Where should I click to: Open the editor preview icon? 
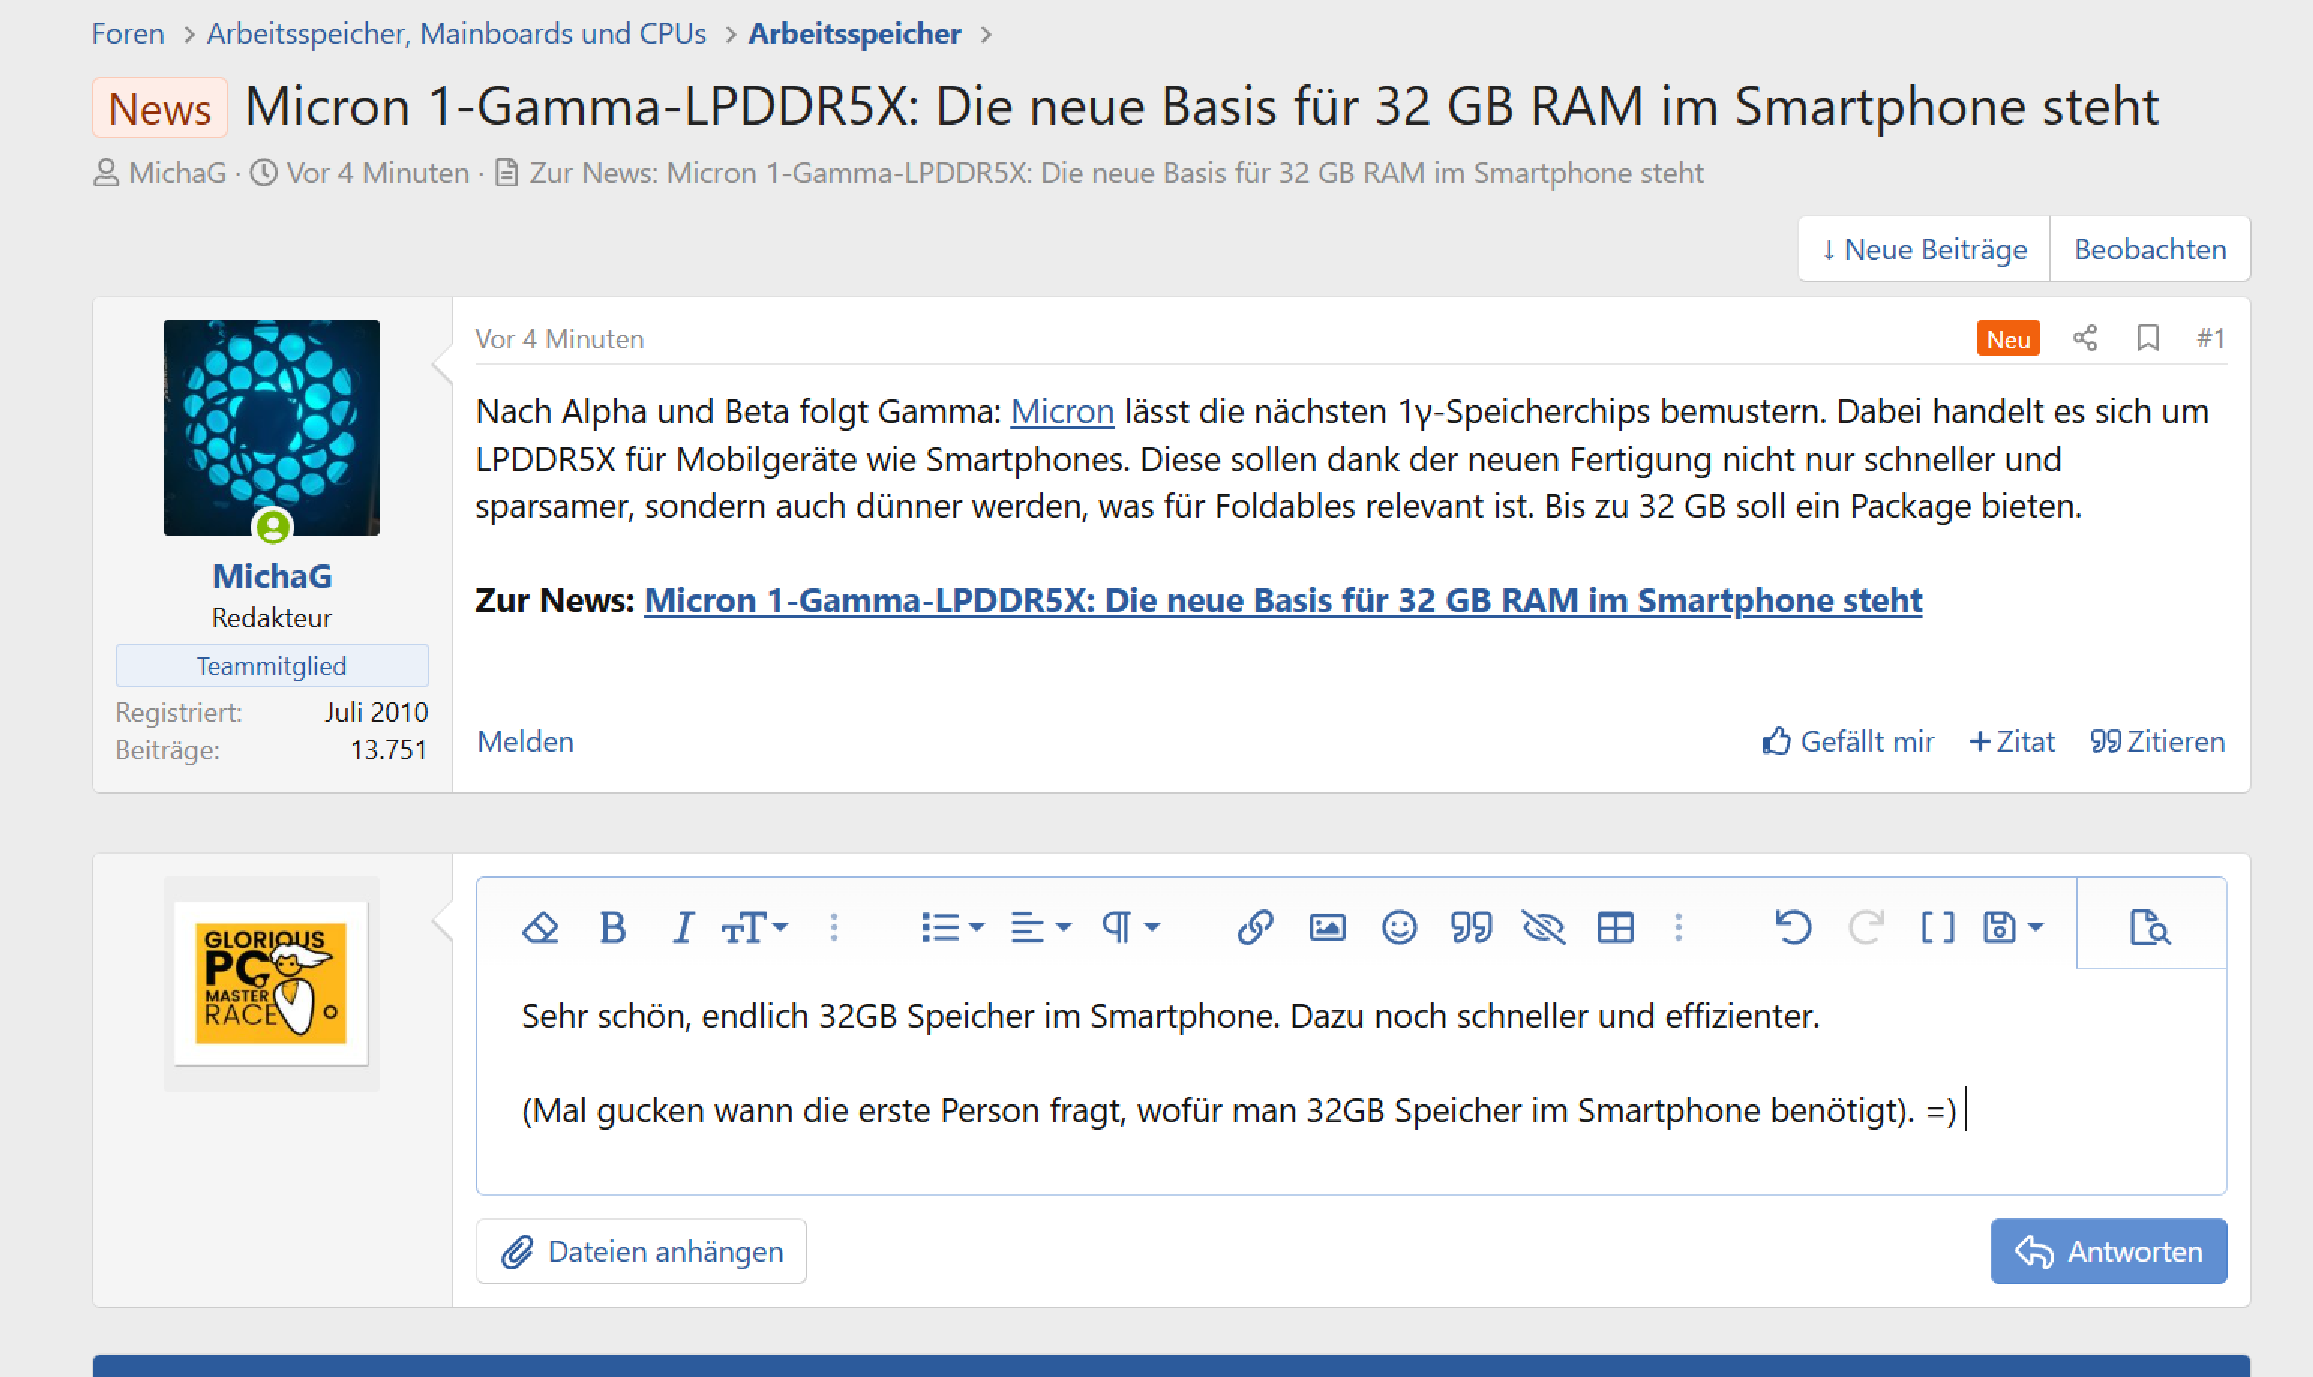click(2149, 927)
